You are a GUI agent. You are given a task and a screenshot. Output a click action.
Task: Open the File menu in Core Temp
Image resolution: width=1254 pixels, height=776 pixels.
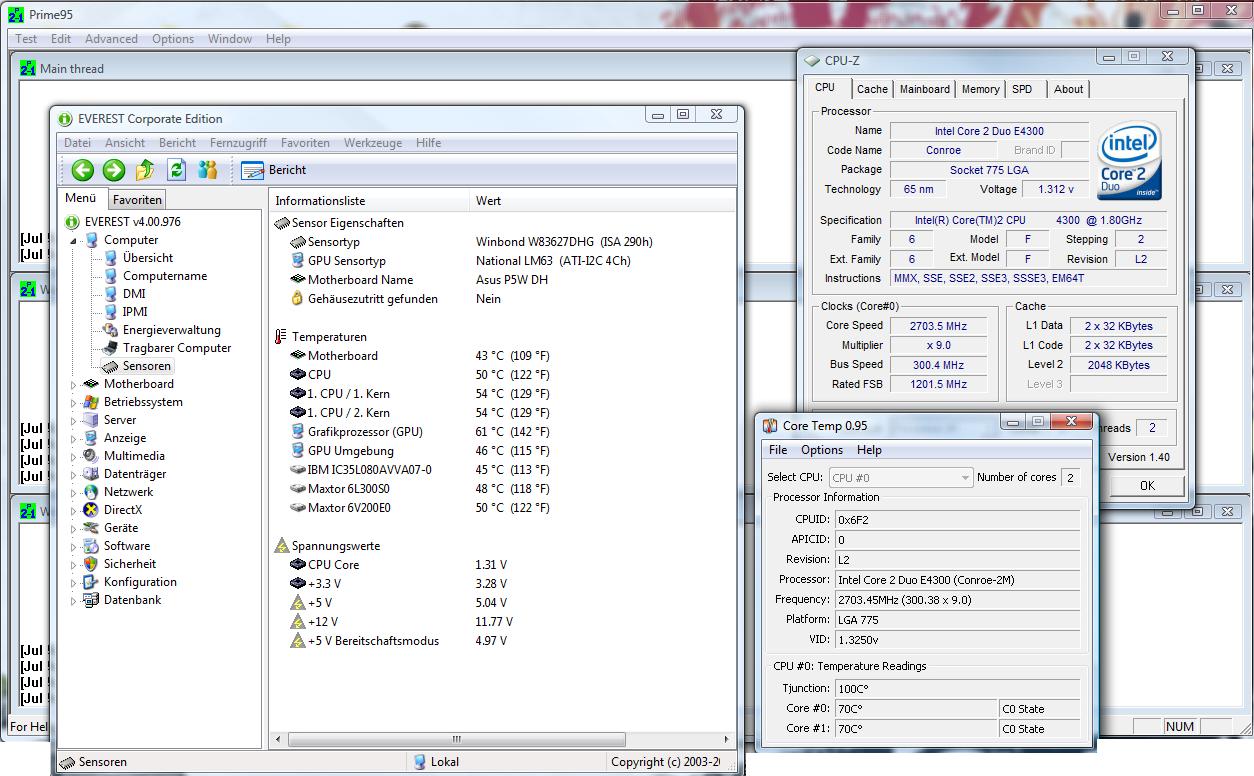pyautogui.click(x=778, y=450)
